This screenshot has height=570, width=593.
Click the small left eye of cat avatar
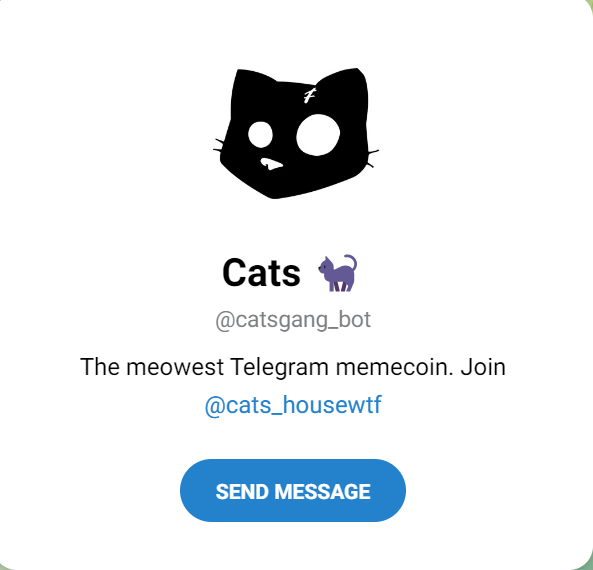pyautogui.click(x=260, y=135)
